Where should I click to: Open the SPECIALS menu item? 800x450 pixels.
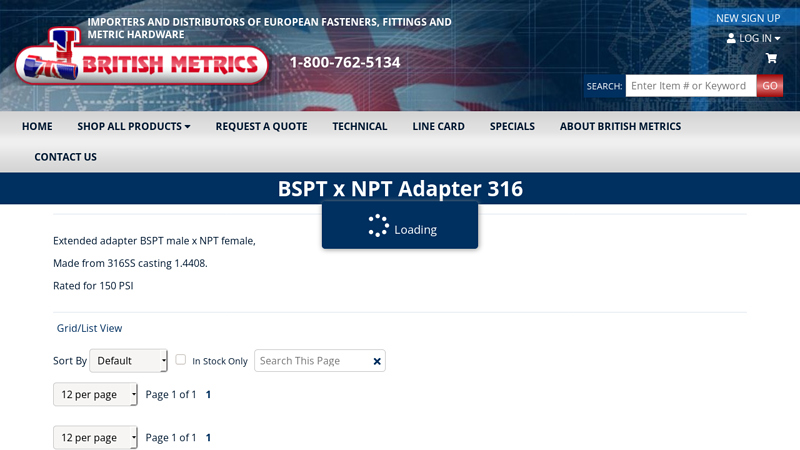coord(512,127)
